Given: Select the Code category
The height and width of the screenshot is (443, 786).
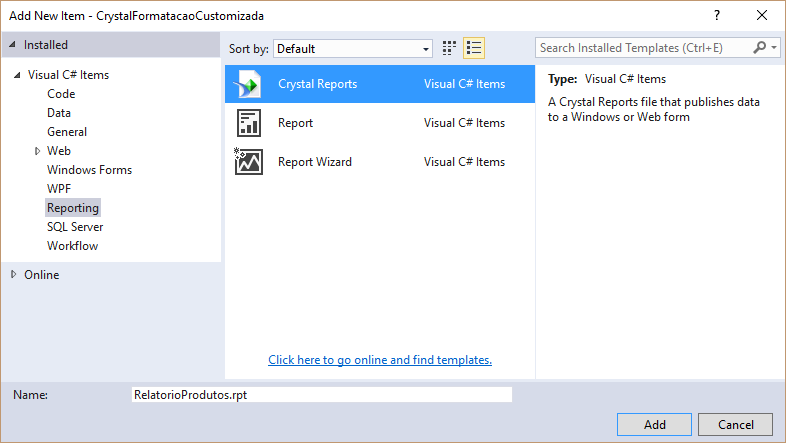Looking at the screenshot, I should (x=61, y=94).
